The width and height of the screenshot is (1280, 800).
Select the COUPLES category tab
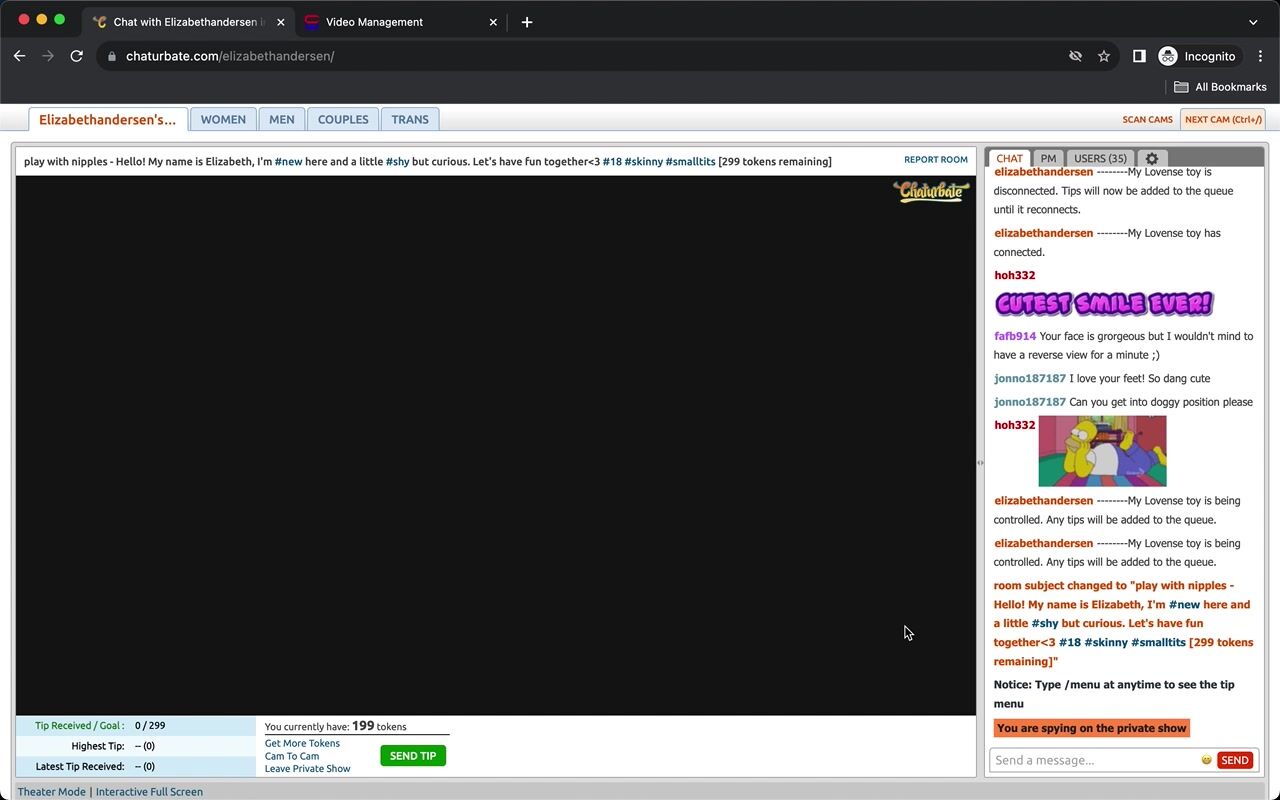(x=343, y=119)
